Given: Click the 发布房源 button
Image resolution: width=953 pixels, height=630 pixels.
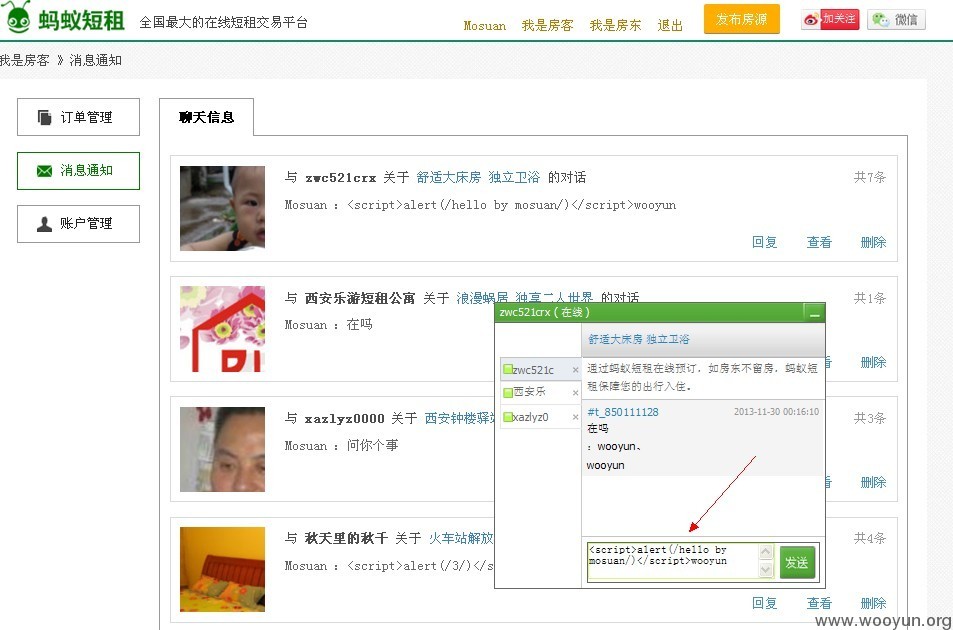Looking at the screenshot, I should click(x=741, y=19).
